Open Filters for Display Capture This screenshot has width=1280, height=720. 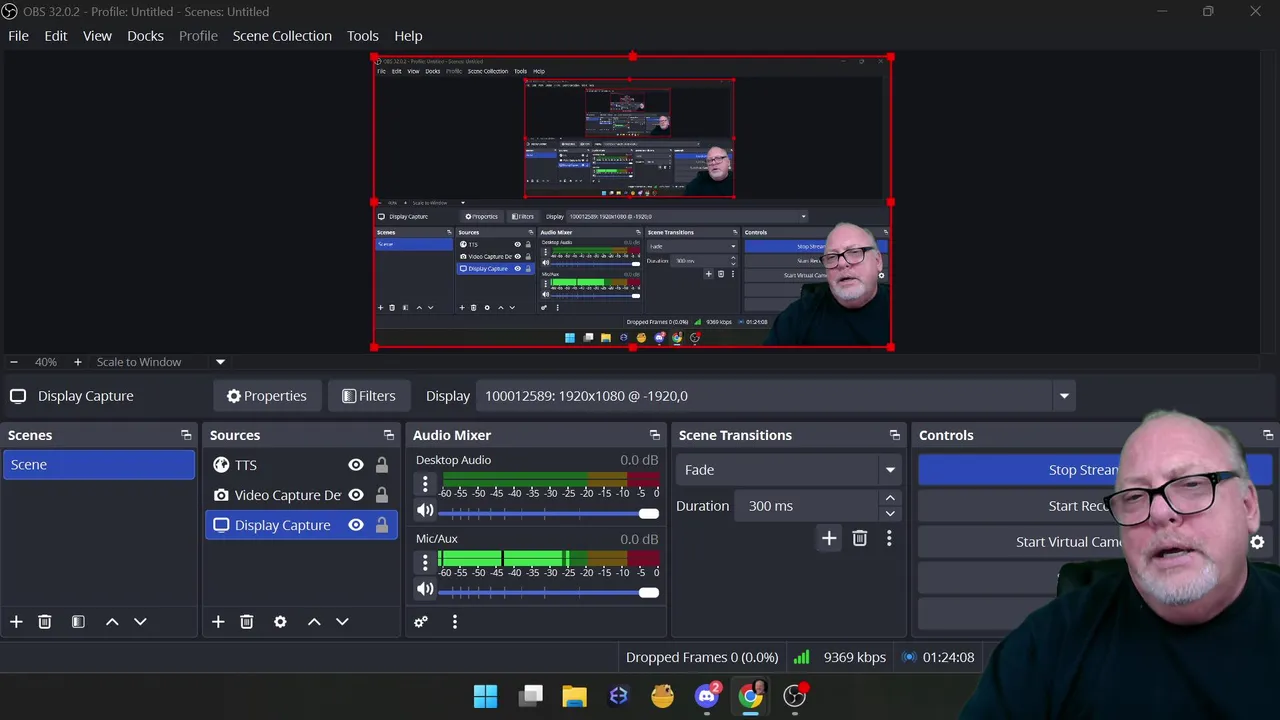368,396
